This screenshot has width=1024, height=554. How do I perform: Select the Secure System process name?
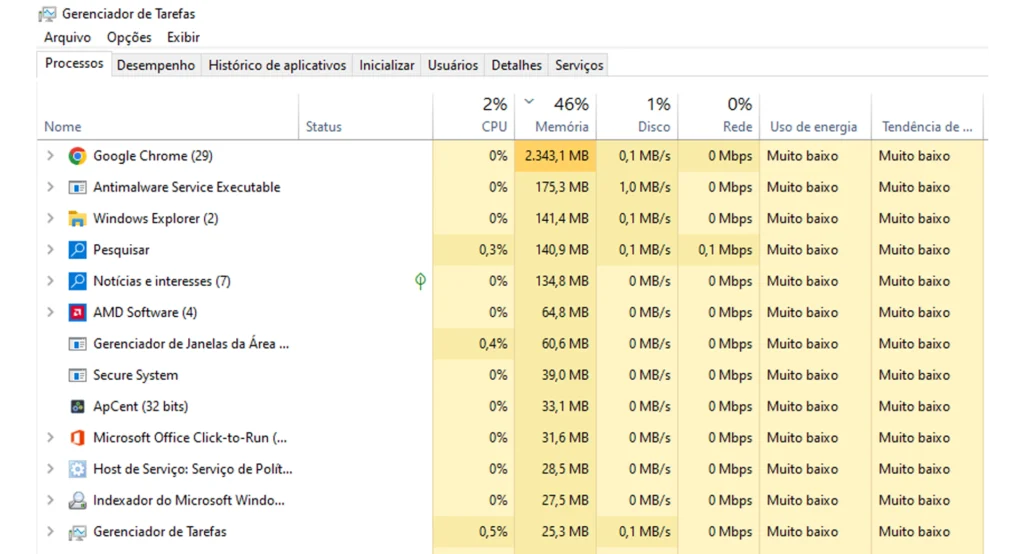135,375
